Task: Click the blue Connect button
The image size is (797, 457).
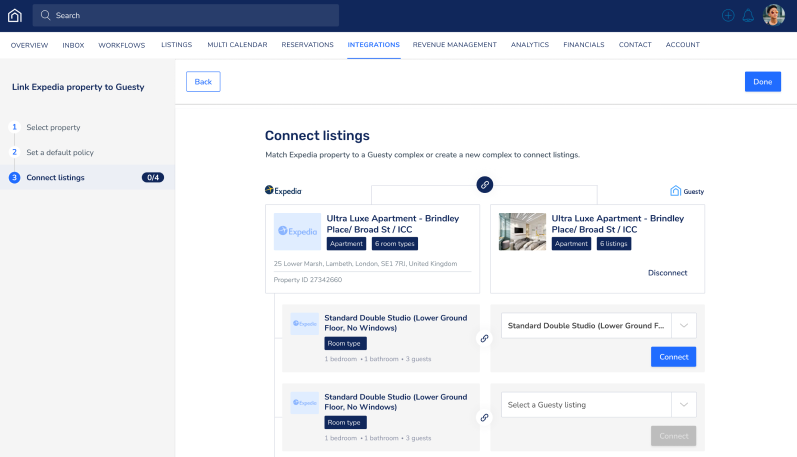Action: click(x=673, y=357)
